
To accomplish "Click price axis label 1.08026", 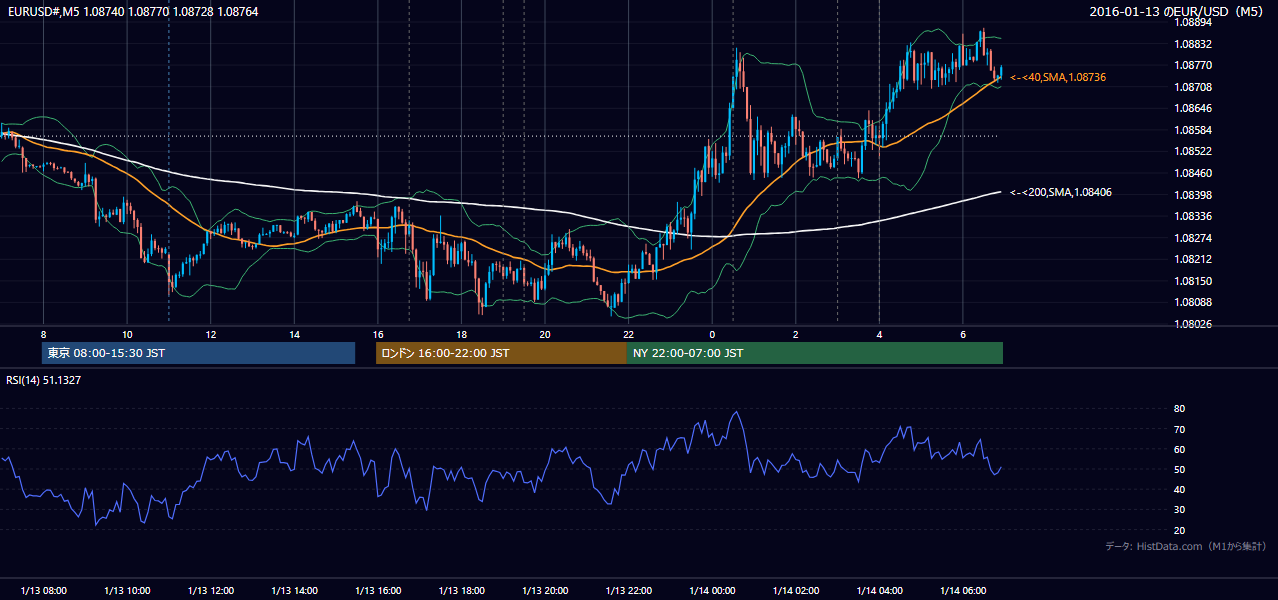I will coord(1192,324).
